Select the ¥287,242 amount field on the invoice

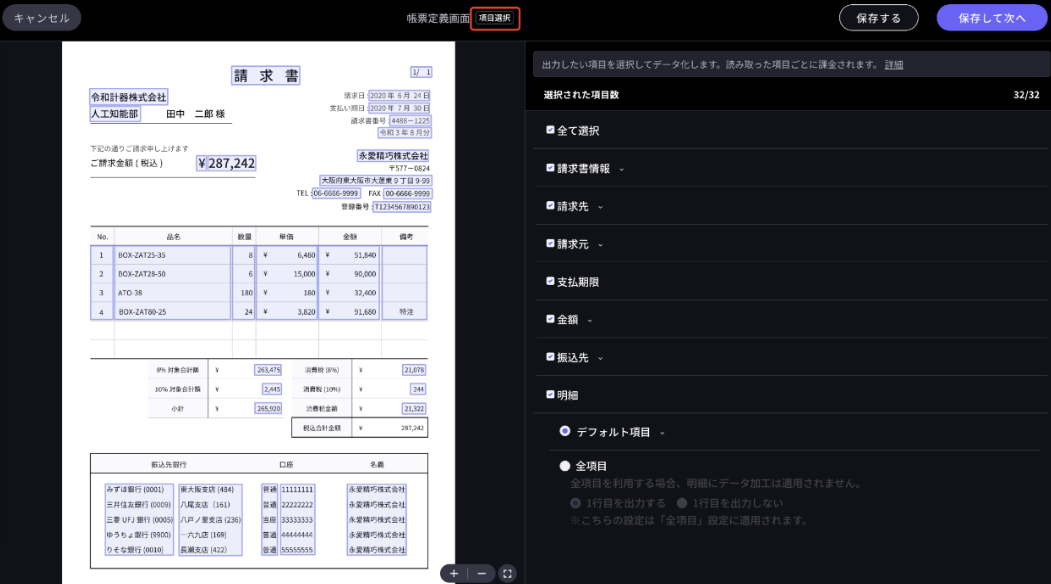(226, 163)
